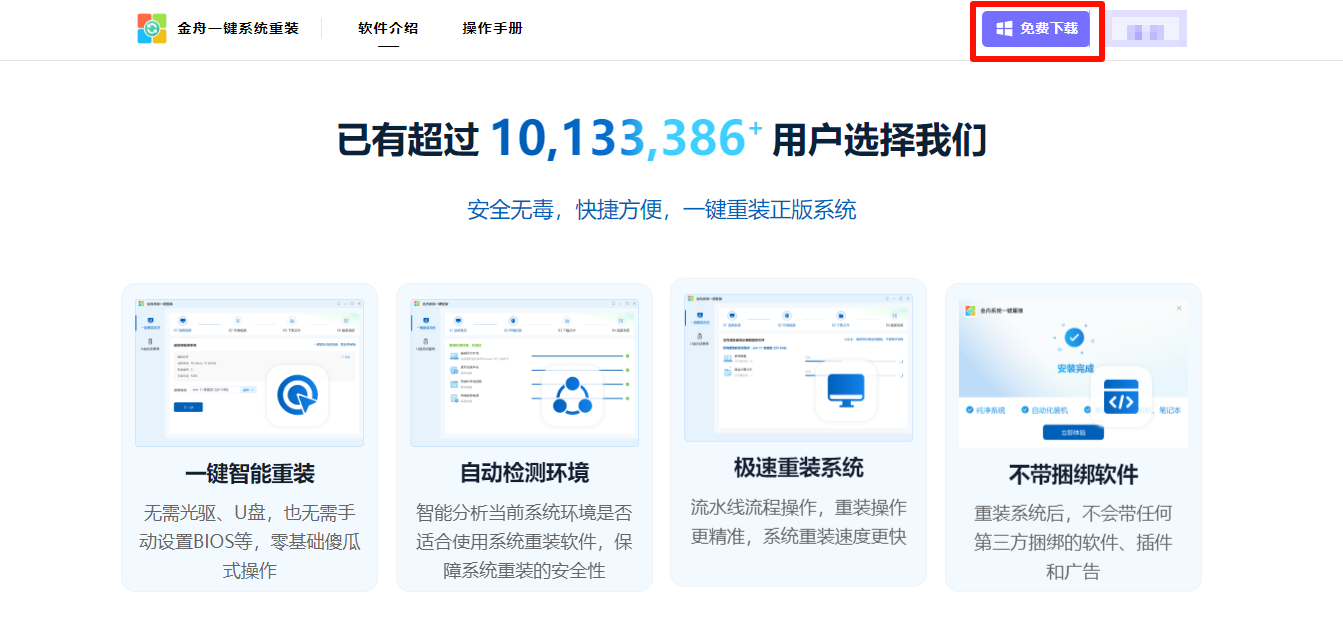Select the 不带捆绑软件 heading
This screenshot has height=618, width=1343.
(1073, 474)
